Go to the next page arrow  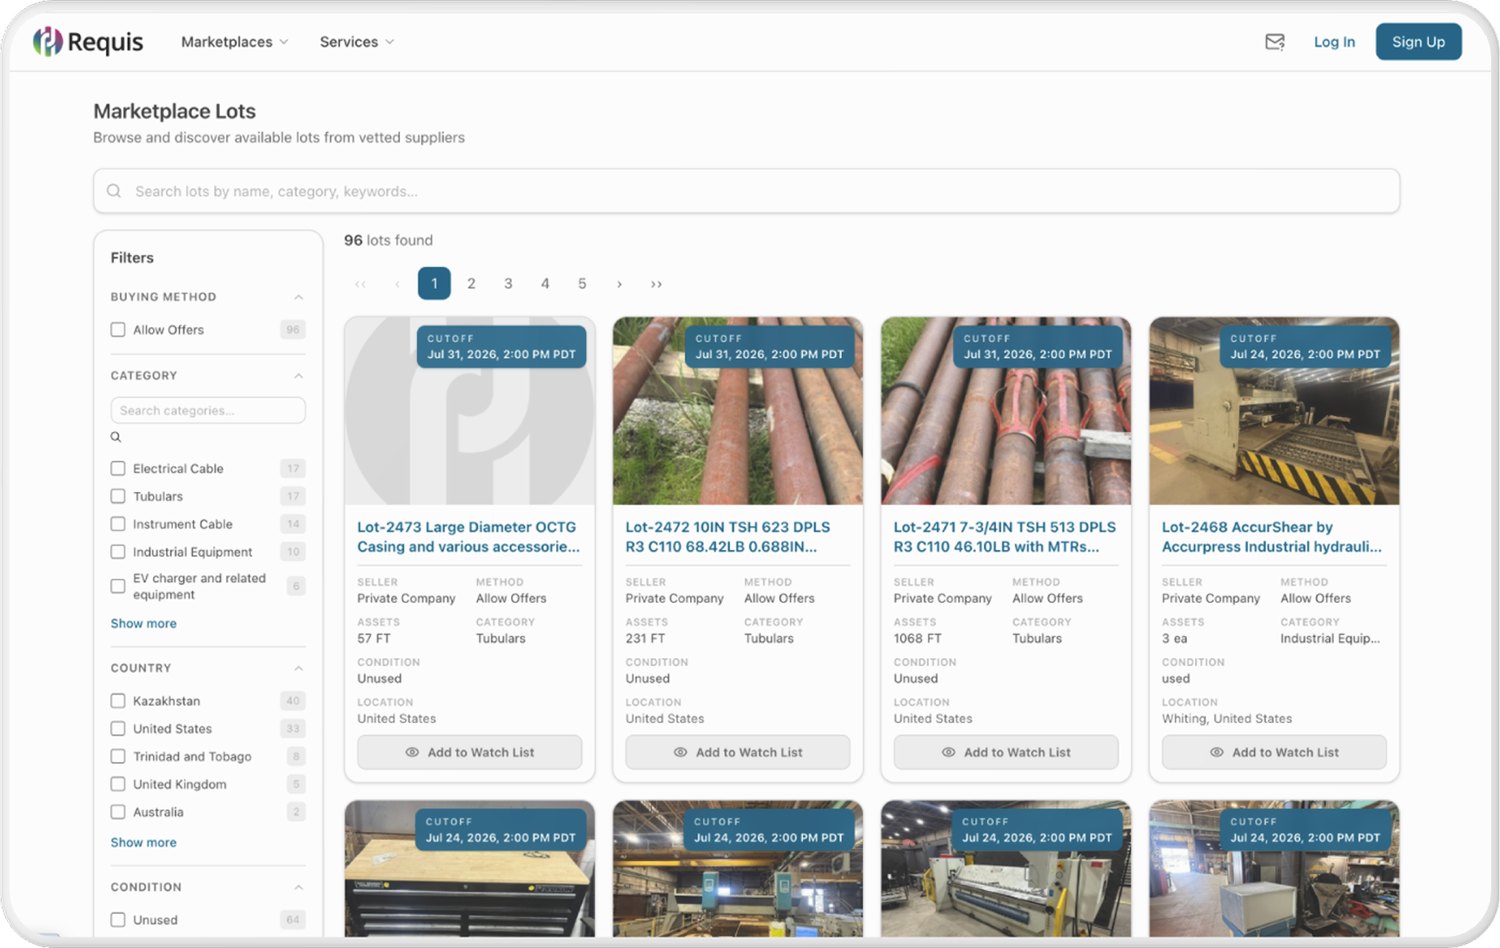click(x=620, y=284)
